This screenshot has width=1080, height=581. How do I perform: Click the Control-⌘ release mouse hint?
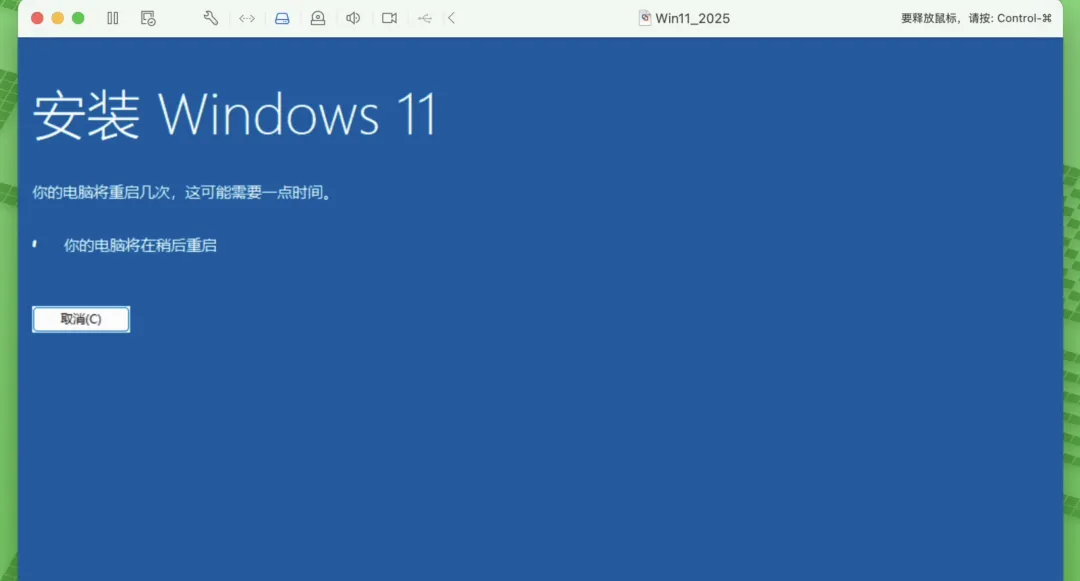976,19
